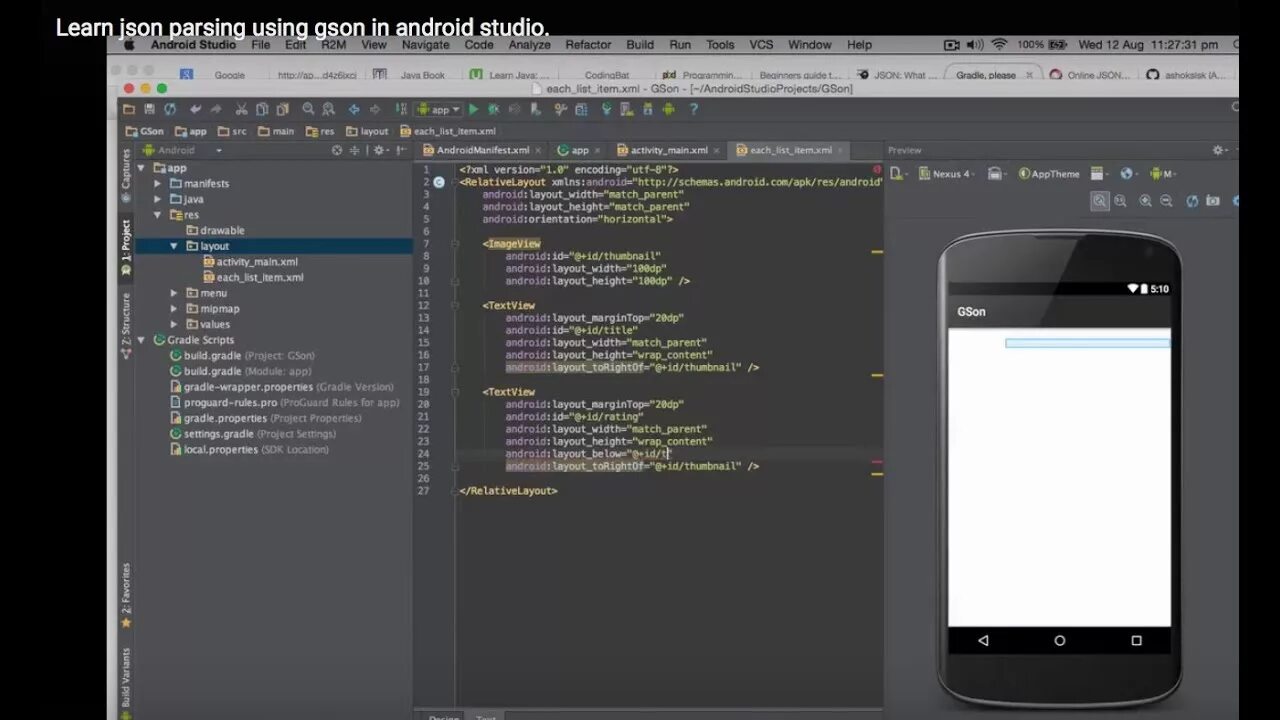Click the Synchronize toolbar icon
The width and height of the screenshot is (1280, 720).
170,109
